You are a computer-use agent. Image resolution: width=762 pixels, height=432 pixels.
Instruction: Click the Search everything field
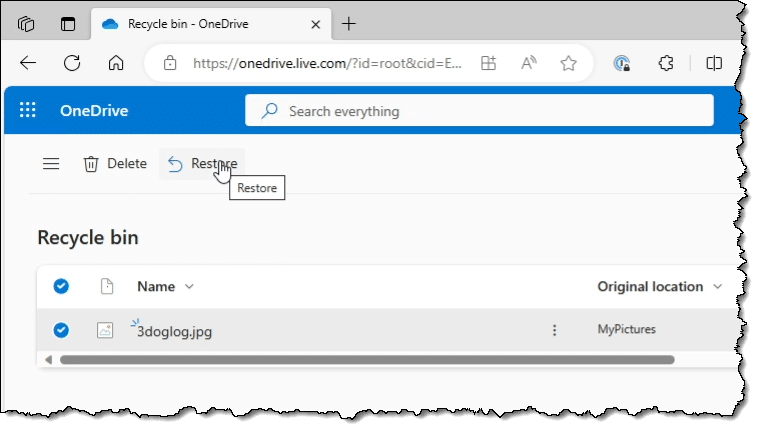pyautogui.click(x=480, y=111)
